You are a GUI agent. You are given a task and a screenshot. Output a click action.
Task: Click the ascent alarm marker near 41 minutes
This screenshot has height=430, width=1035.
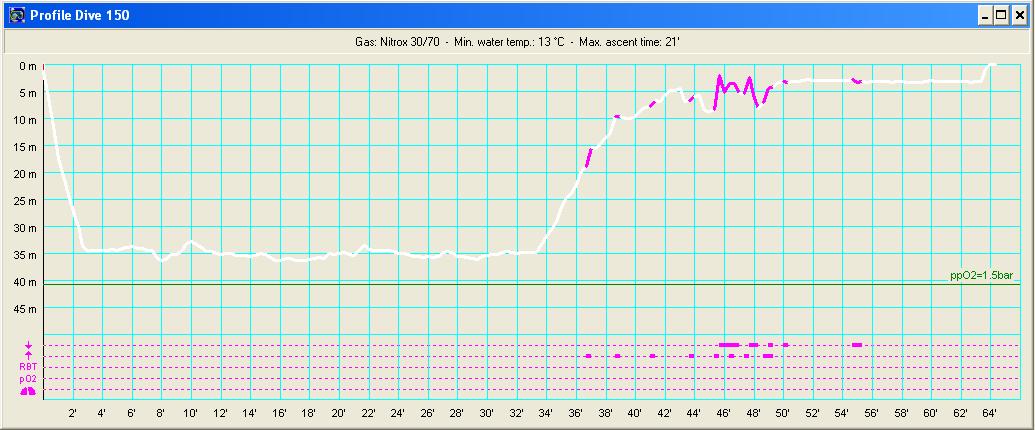tap(652, 356)
